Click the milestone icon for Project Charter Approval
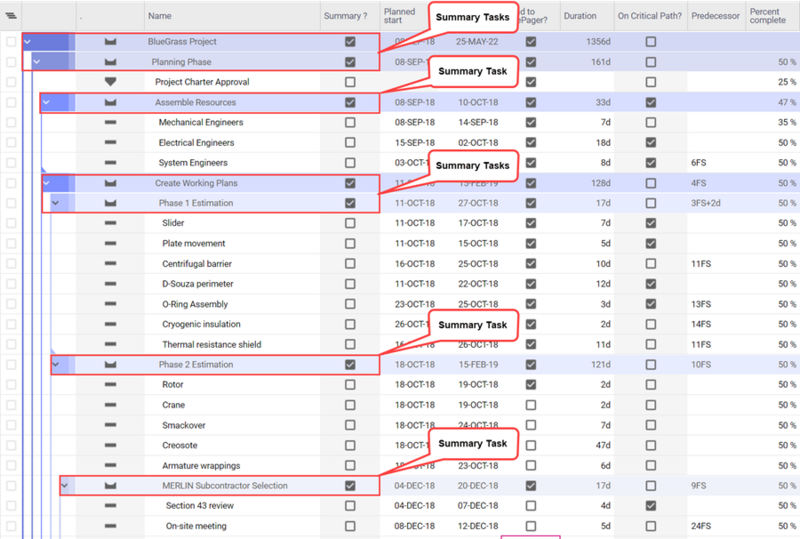800x539 pixels. tap(110, 82)
